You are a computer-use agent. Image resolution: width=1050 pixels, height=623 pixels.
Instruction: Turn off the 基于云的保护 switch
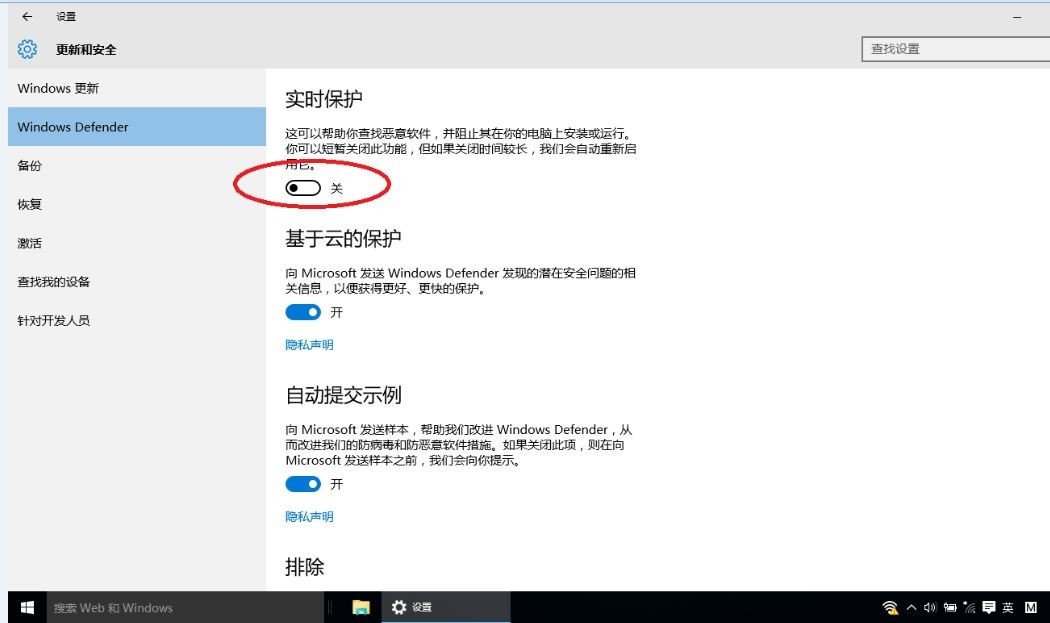[303, 312]
